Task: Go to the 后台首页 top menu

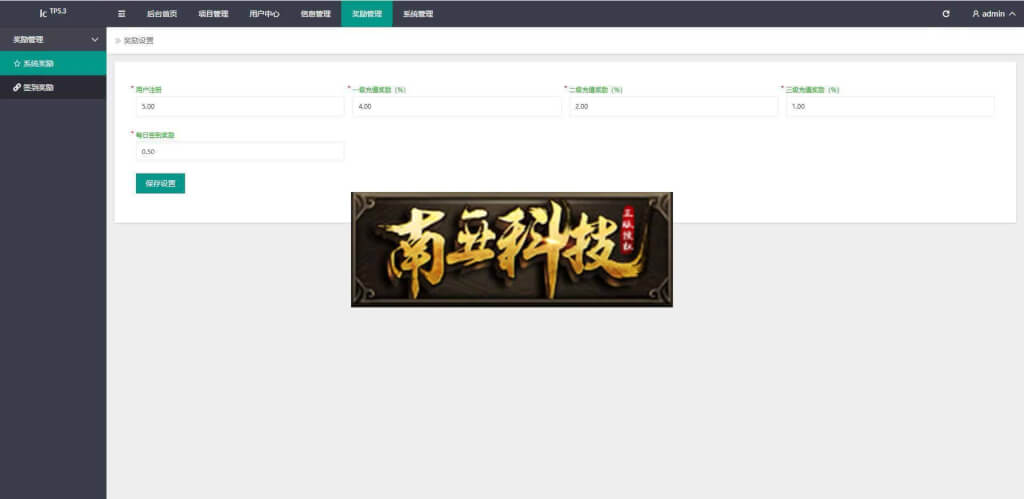Action: [161, 14]
